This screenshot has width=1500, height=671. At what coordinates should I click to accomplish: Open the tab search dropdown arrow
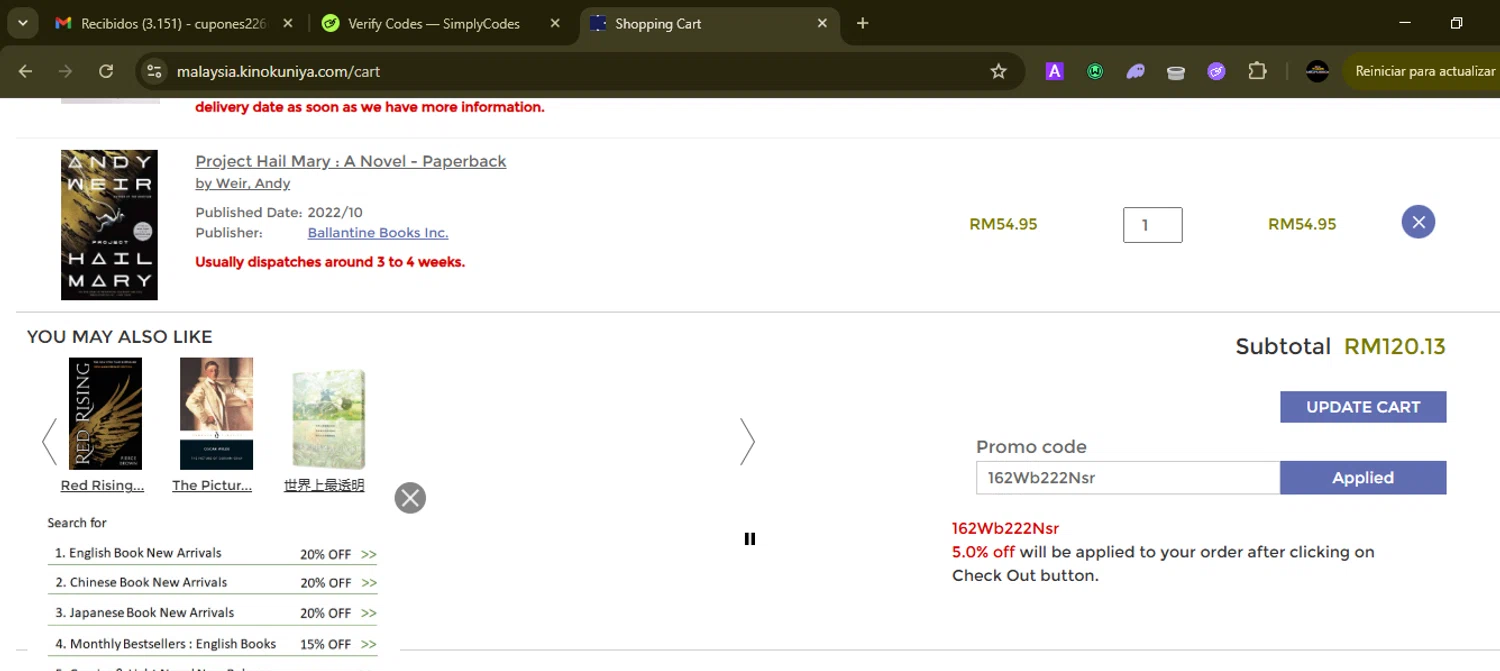pos(22,23)
